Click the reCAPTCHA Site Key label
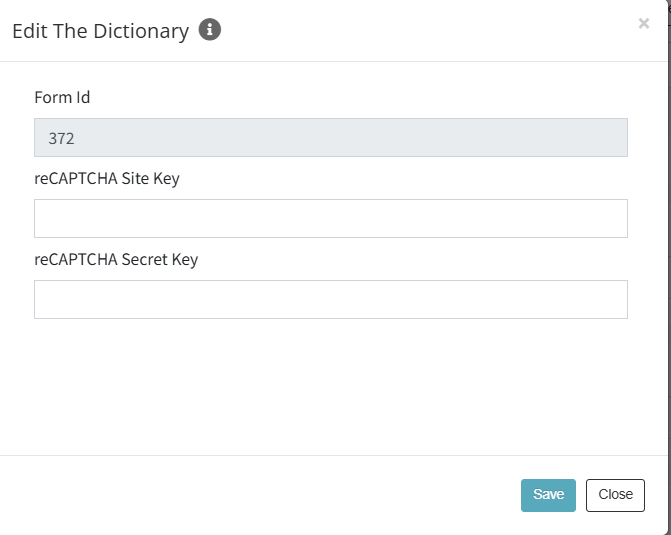Image resolution: width=671 pixels, height=535 pixels. pyautogui.click(x=107, y=178)
